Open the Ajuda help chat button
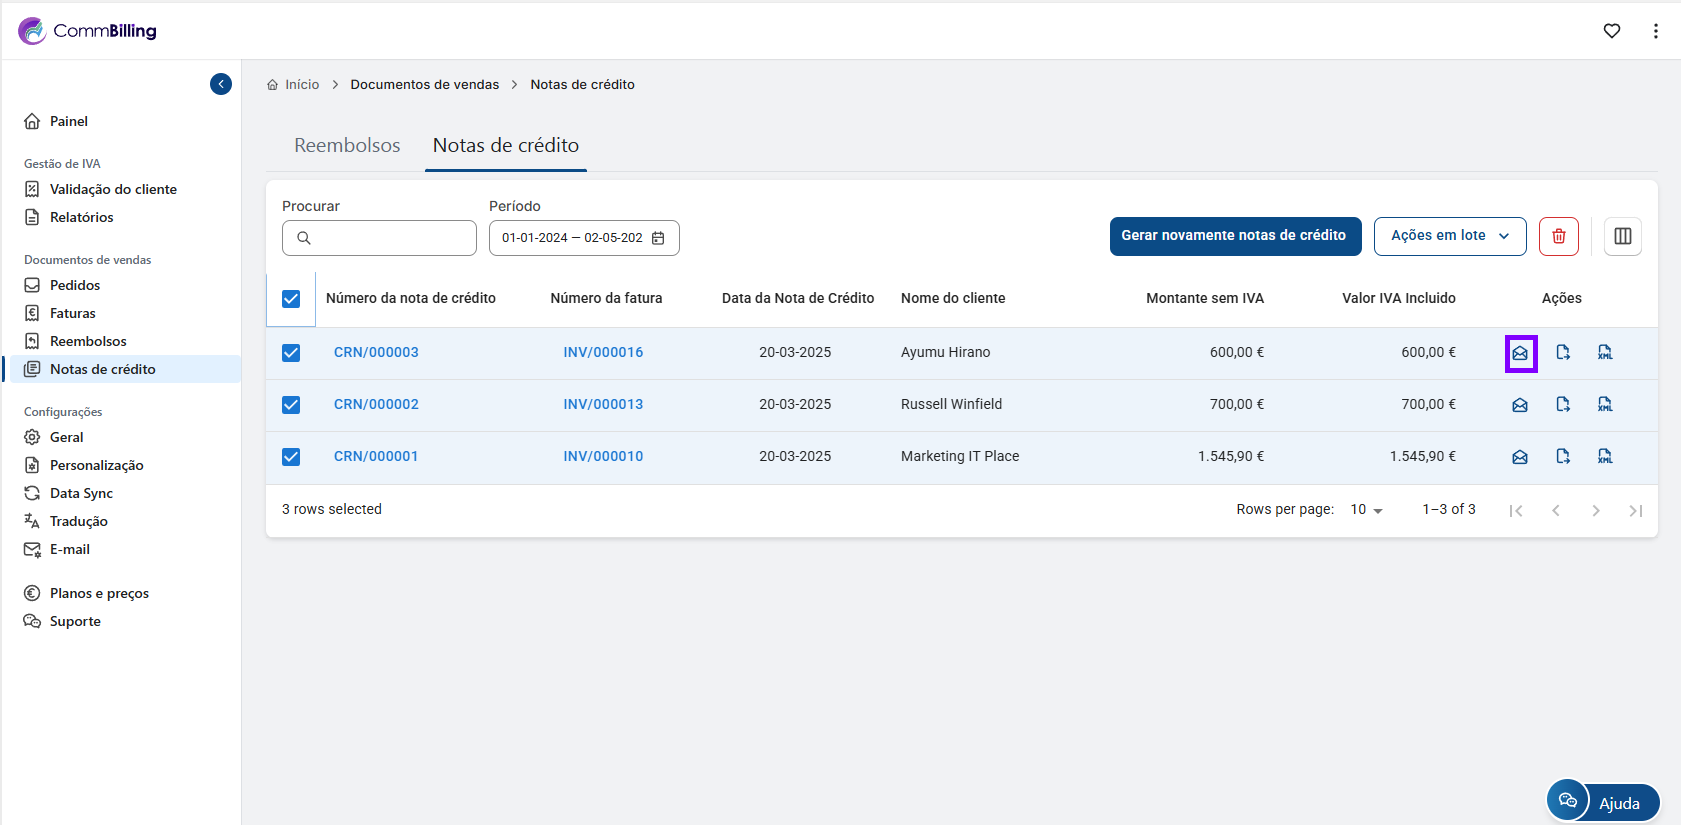Viewport: 1681px width, 825px height. [x=1603, y=802]
